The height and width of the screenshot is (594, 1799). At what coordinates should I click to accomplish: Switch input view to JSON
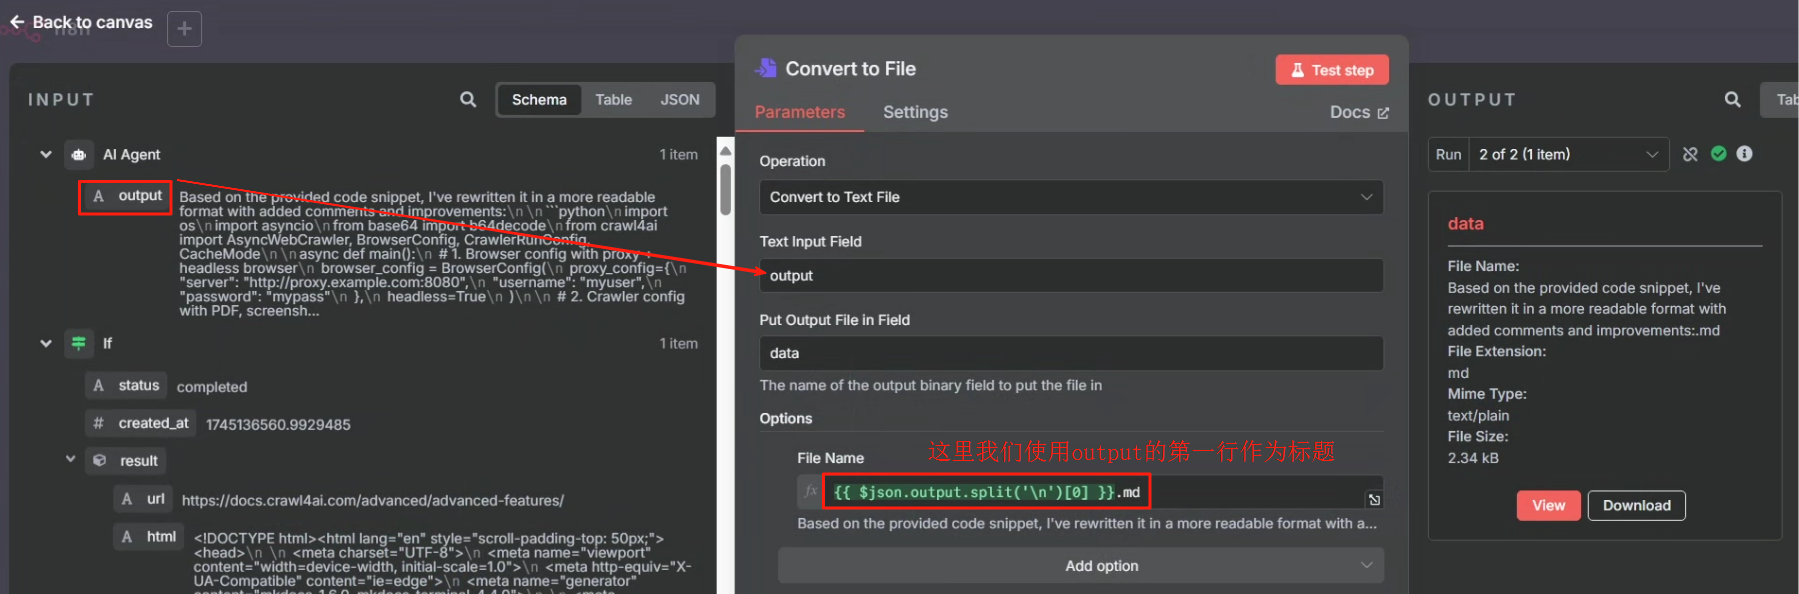pos(680,99)
